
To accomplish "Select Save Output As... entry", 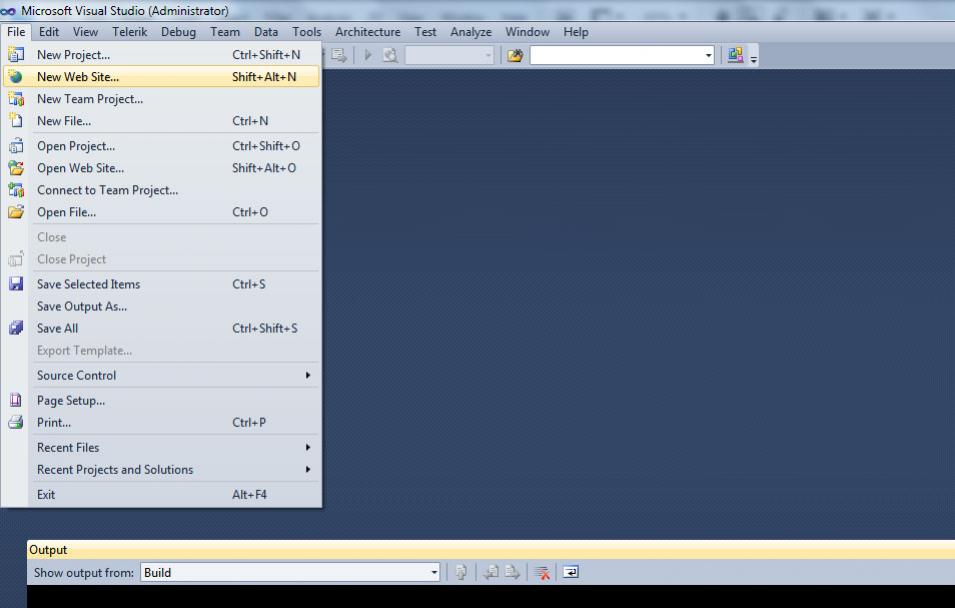I will tap(161, 306).
